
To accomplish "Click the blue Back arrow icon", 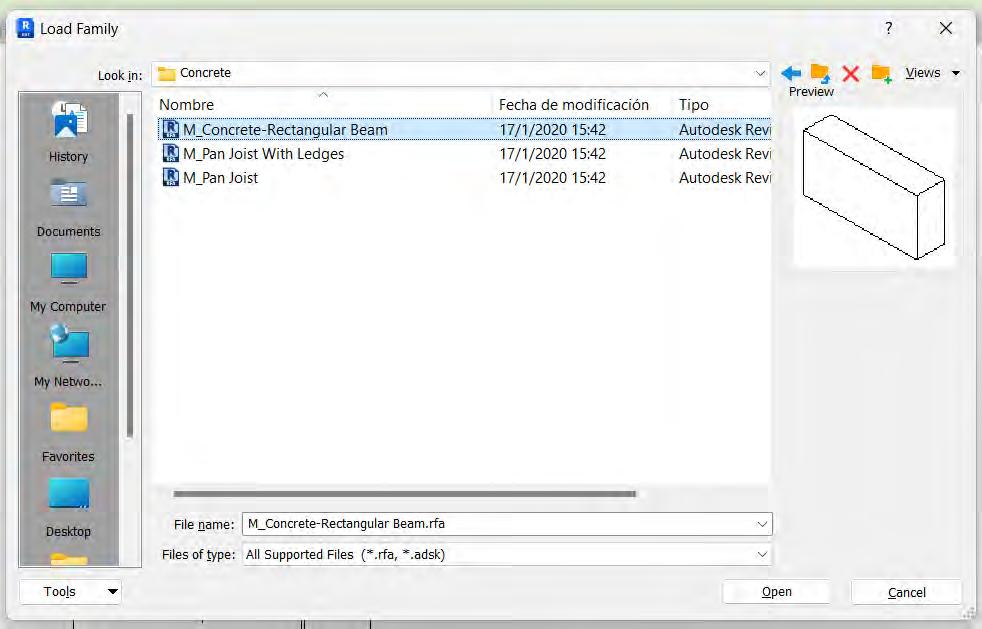I will [791, 73].
